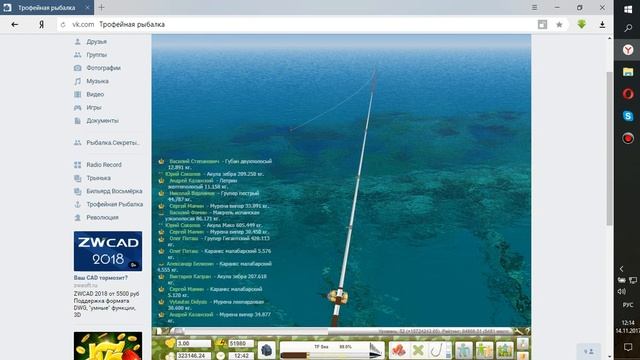Image resolution: width=640 pixels, height=360 pixels.
Task: Open a new browser tab
Action: pyautogui.click(x=101, y=7)
